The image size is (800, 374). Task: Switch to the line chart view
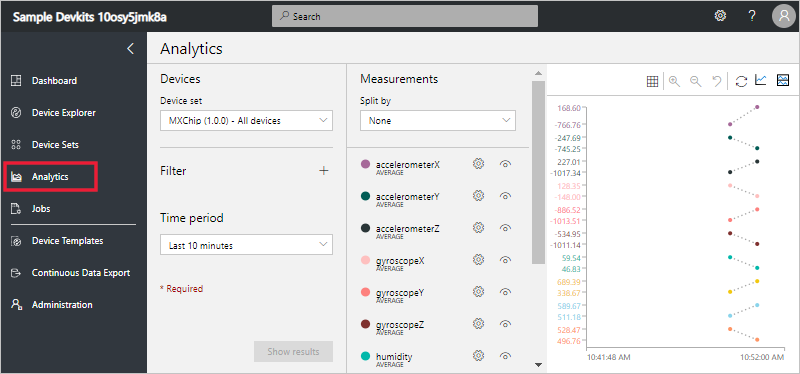(x=761, y=80)
